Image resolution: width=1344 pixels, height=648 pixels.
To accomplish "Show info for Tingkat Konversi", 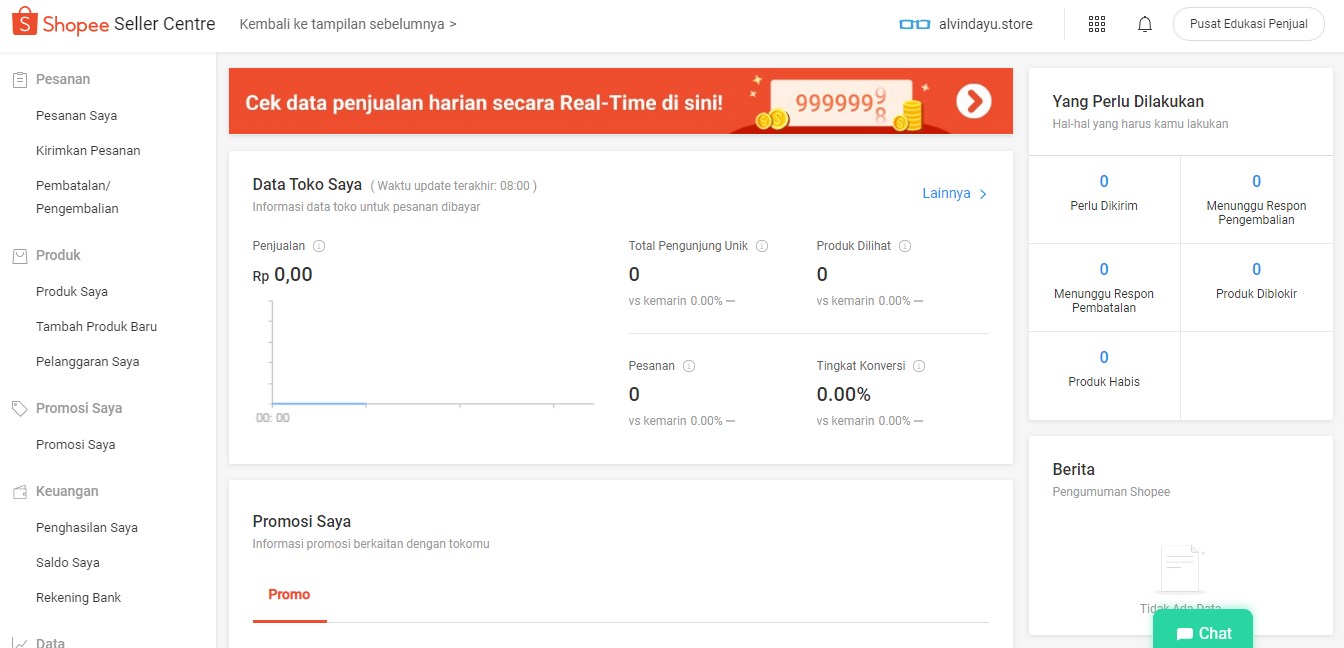I will 919,366.
